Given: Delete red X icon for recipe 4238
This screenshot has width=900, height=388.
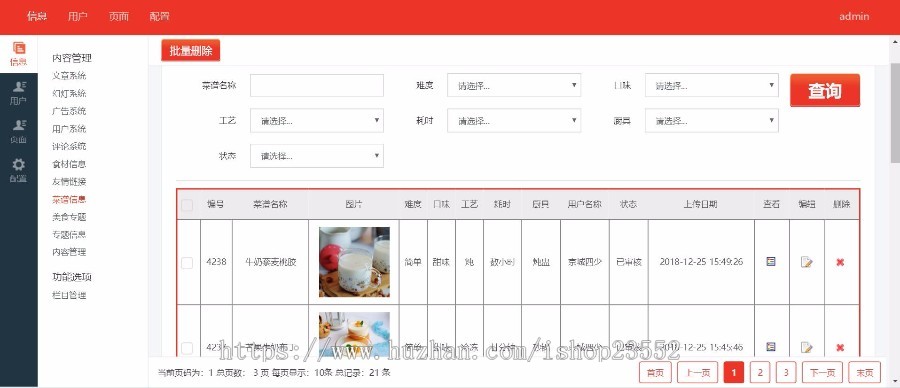Looking at the screenshot, I should (x=840, y=262).
